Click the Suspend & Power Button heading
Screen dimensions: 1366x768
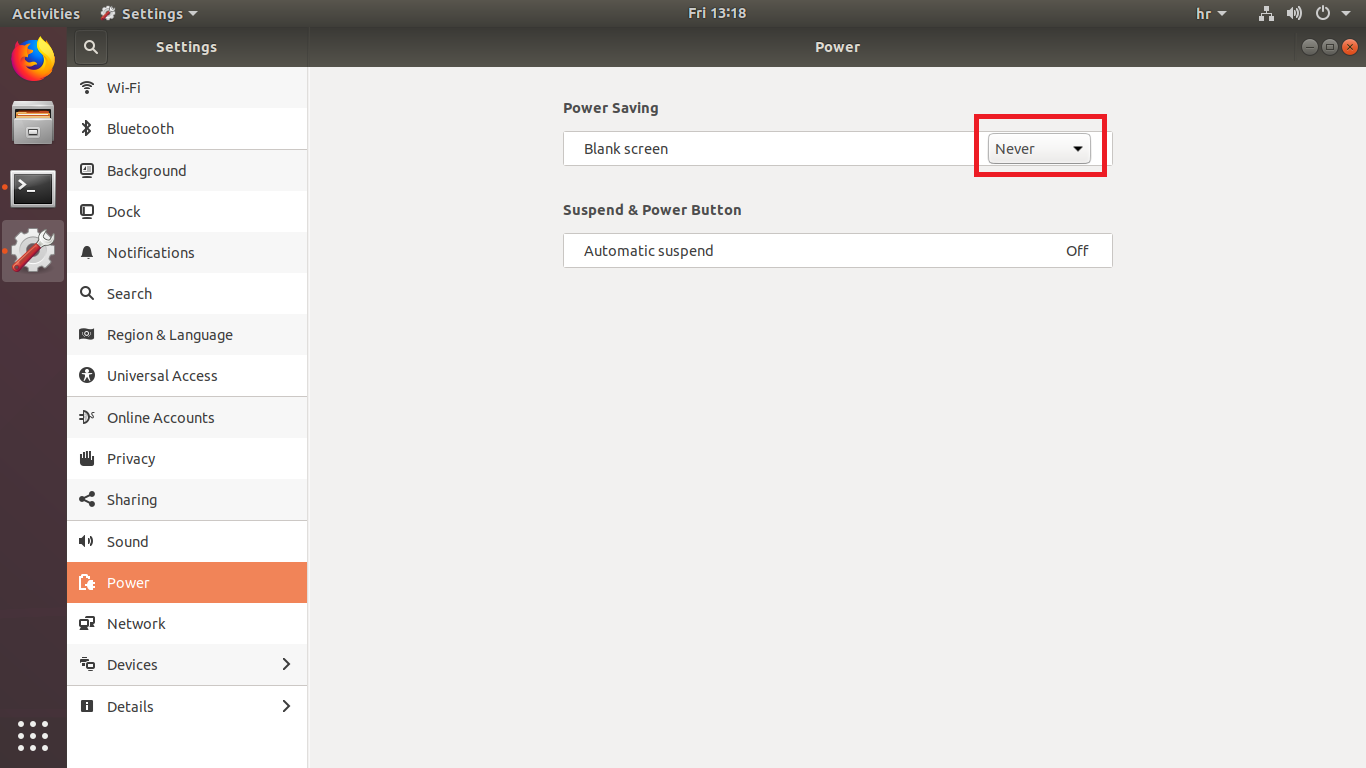(652, 210)
